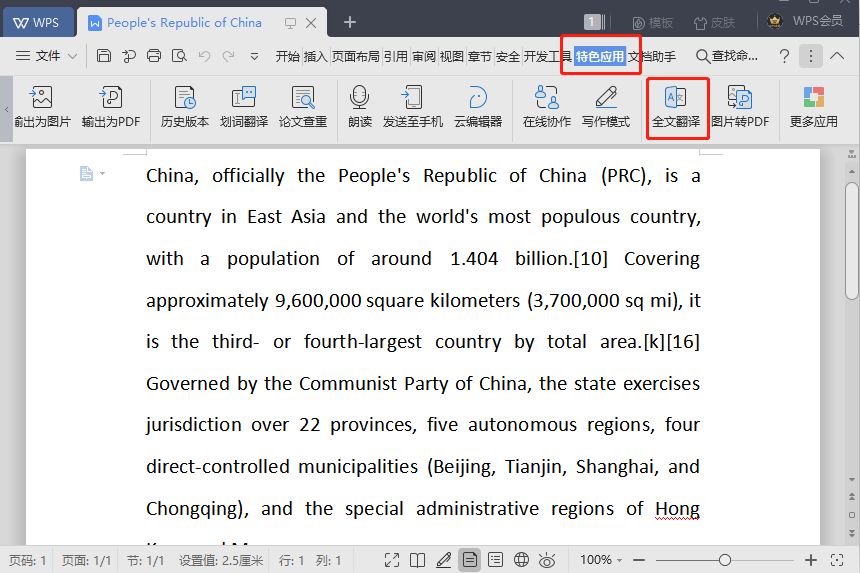Open the 审阅 tab
This screenshot has height=573, width=860.
pos(424,56)
